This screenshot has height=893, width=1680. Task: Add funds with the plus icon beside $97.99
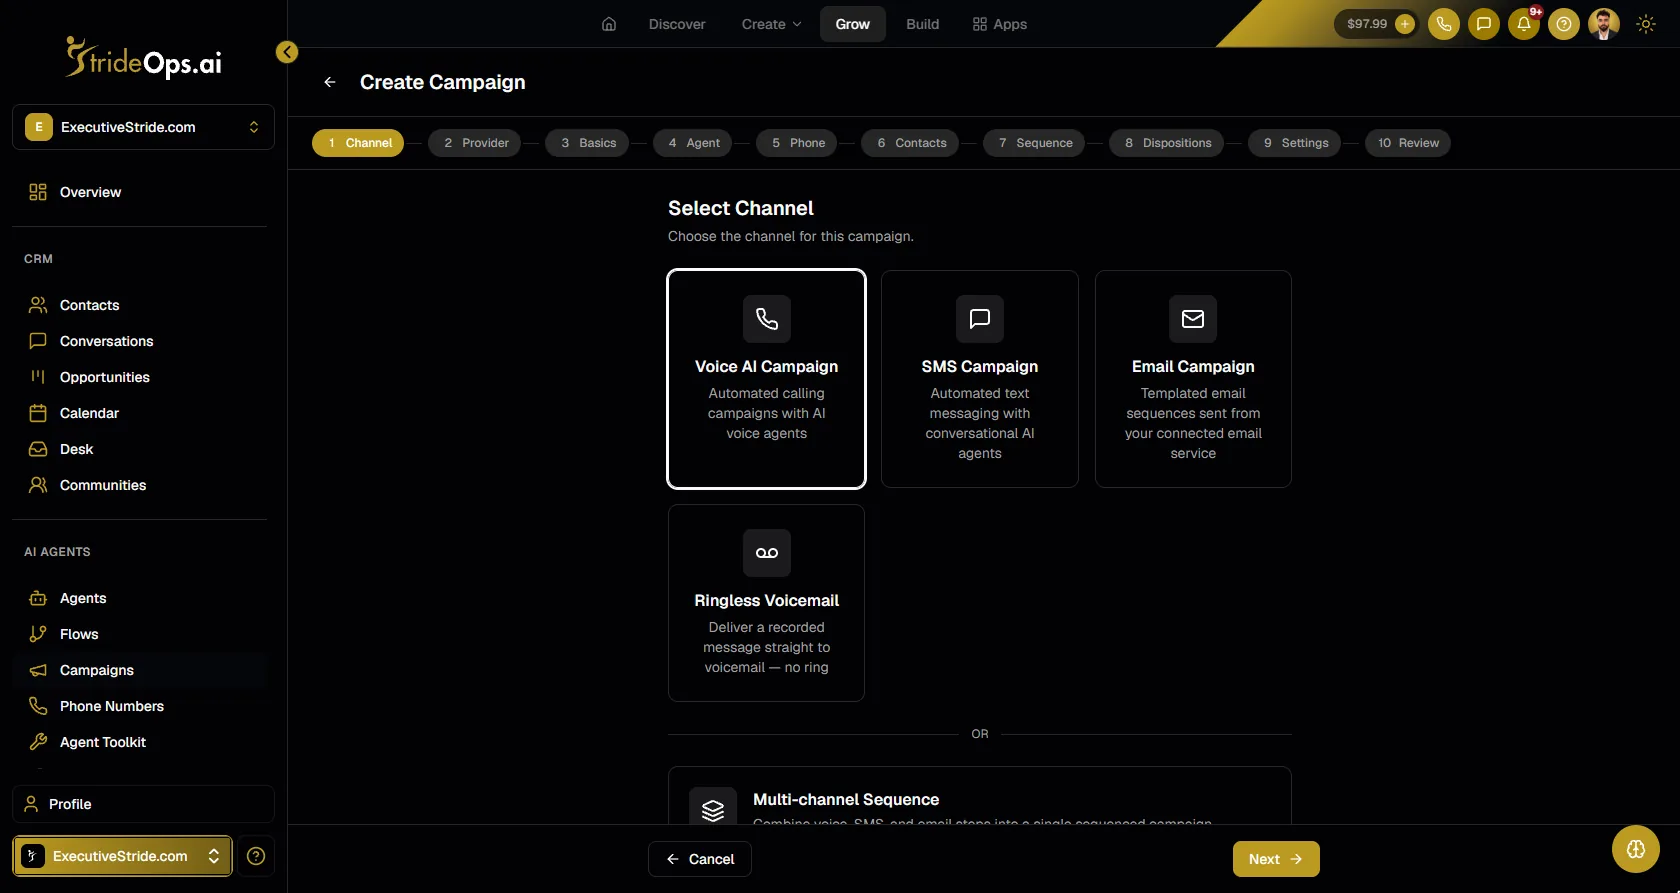coord(1404,24)
